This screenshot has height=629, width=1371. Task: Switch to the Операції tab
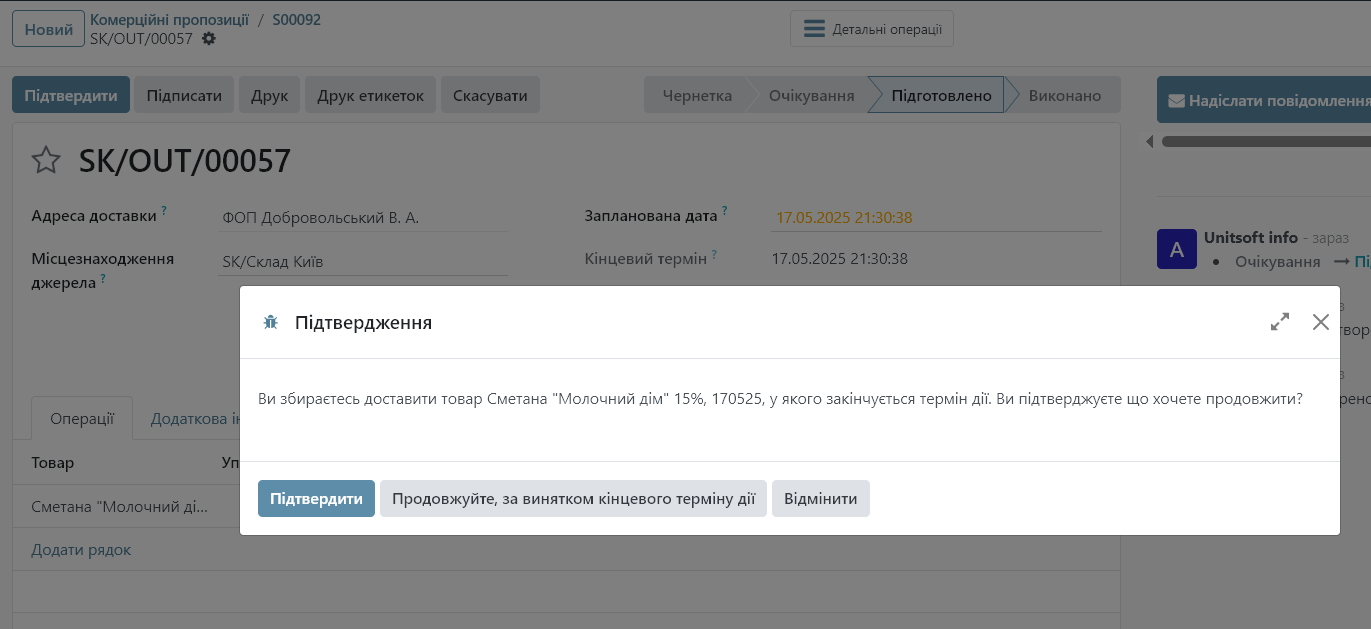click(82, 419)
